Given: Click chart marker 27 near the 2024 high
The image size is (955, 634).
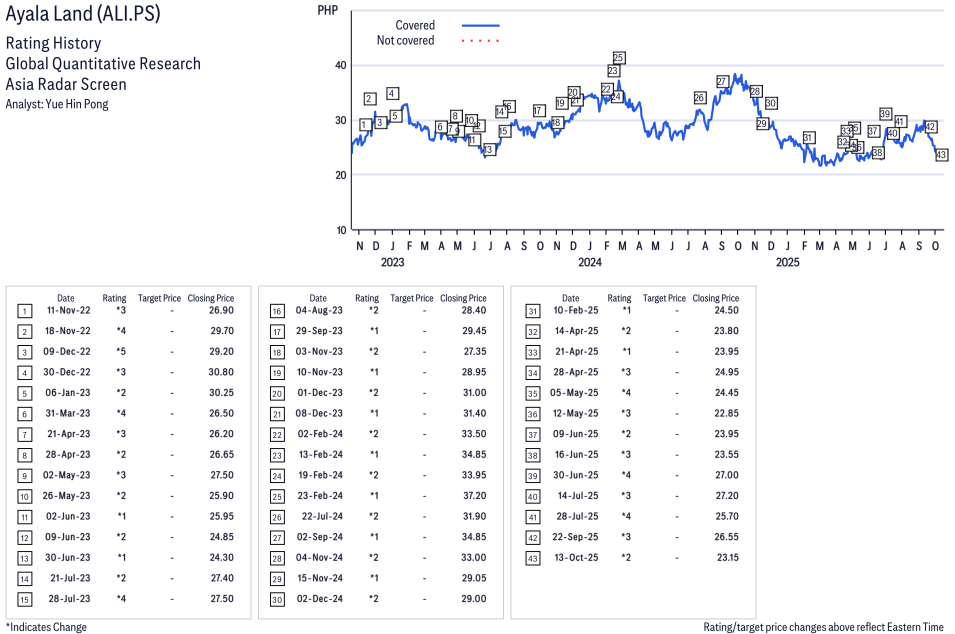Looking at the screenshot, I should [722, 81].
